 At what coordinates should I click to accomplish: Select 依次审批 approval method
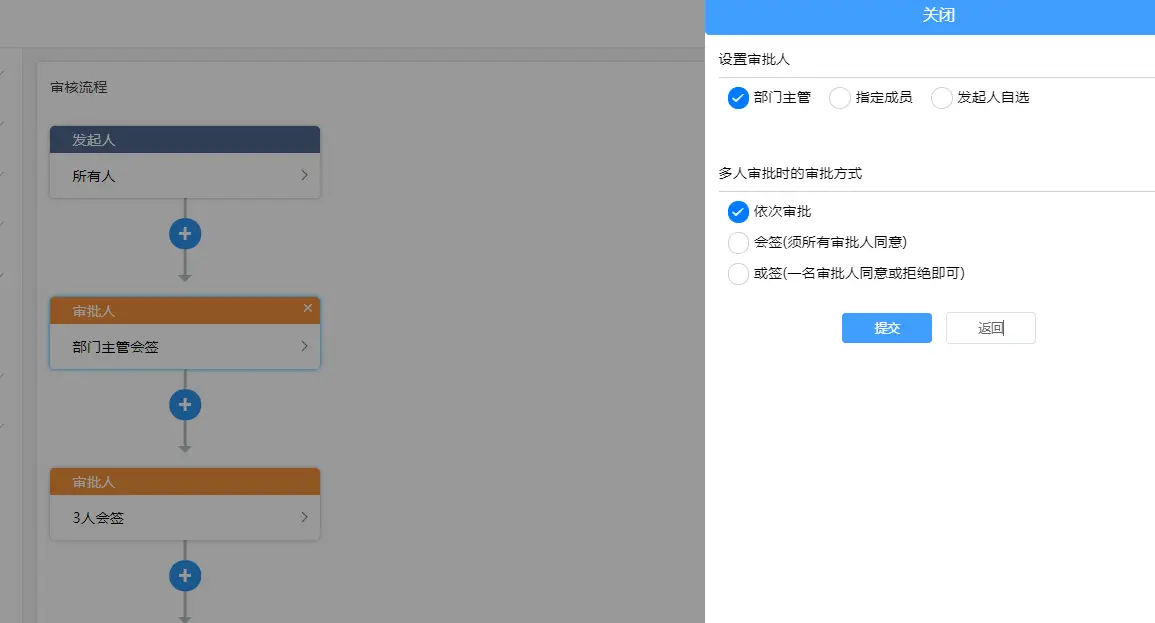click(x=738, y=212)
